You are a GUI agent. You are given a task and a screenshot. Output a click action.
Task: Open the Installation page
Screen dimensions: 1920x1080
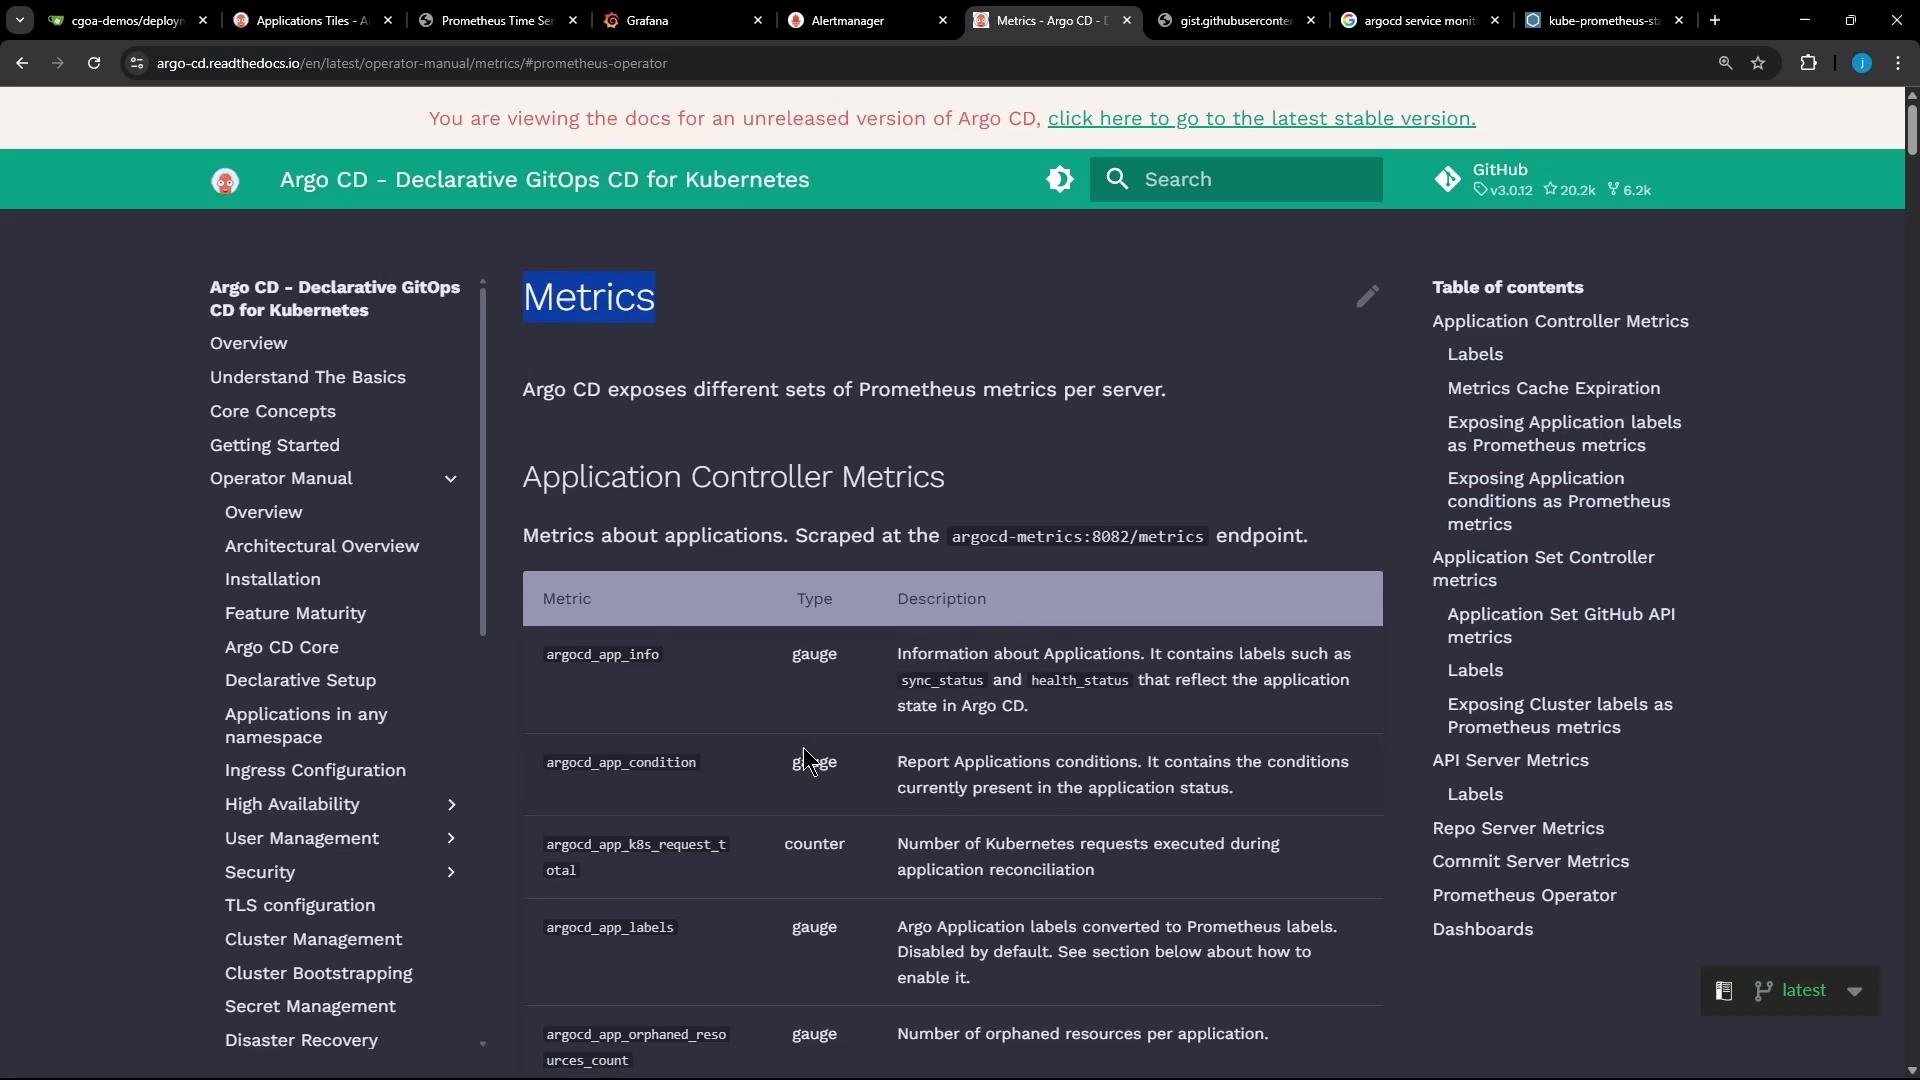273,579
